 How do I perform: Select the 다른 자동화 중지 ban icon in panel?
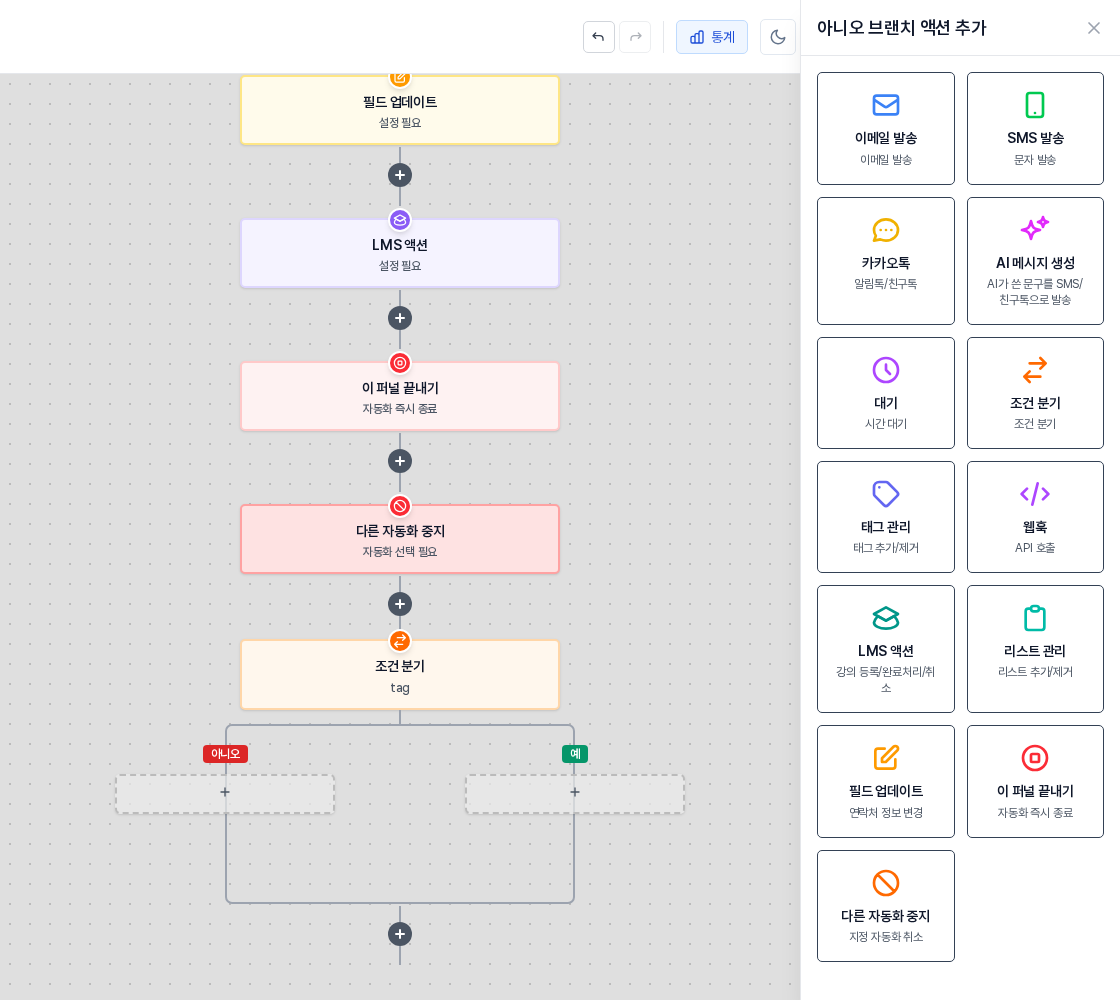[x=886, y=883]
